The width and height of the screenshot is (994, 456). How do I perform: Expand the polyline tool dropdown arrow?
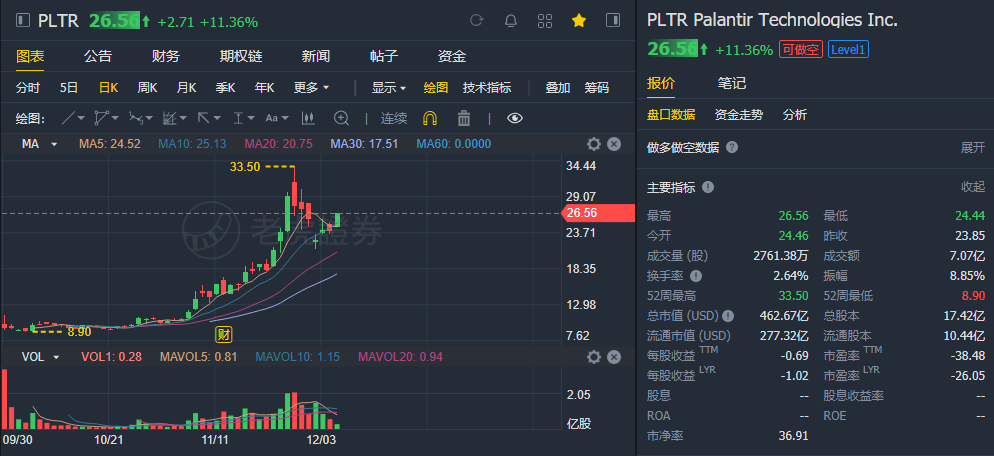[115, 118]
